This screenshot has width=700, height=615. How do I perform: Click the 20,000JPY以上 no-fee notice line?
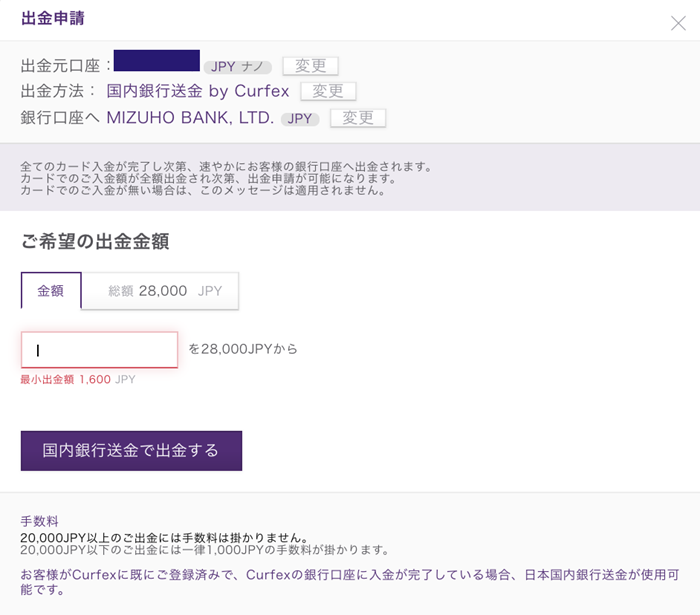164,537
